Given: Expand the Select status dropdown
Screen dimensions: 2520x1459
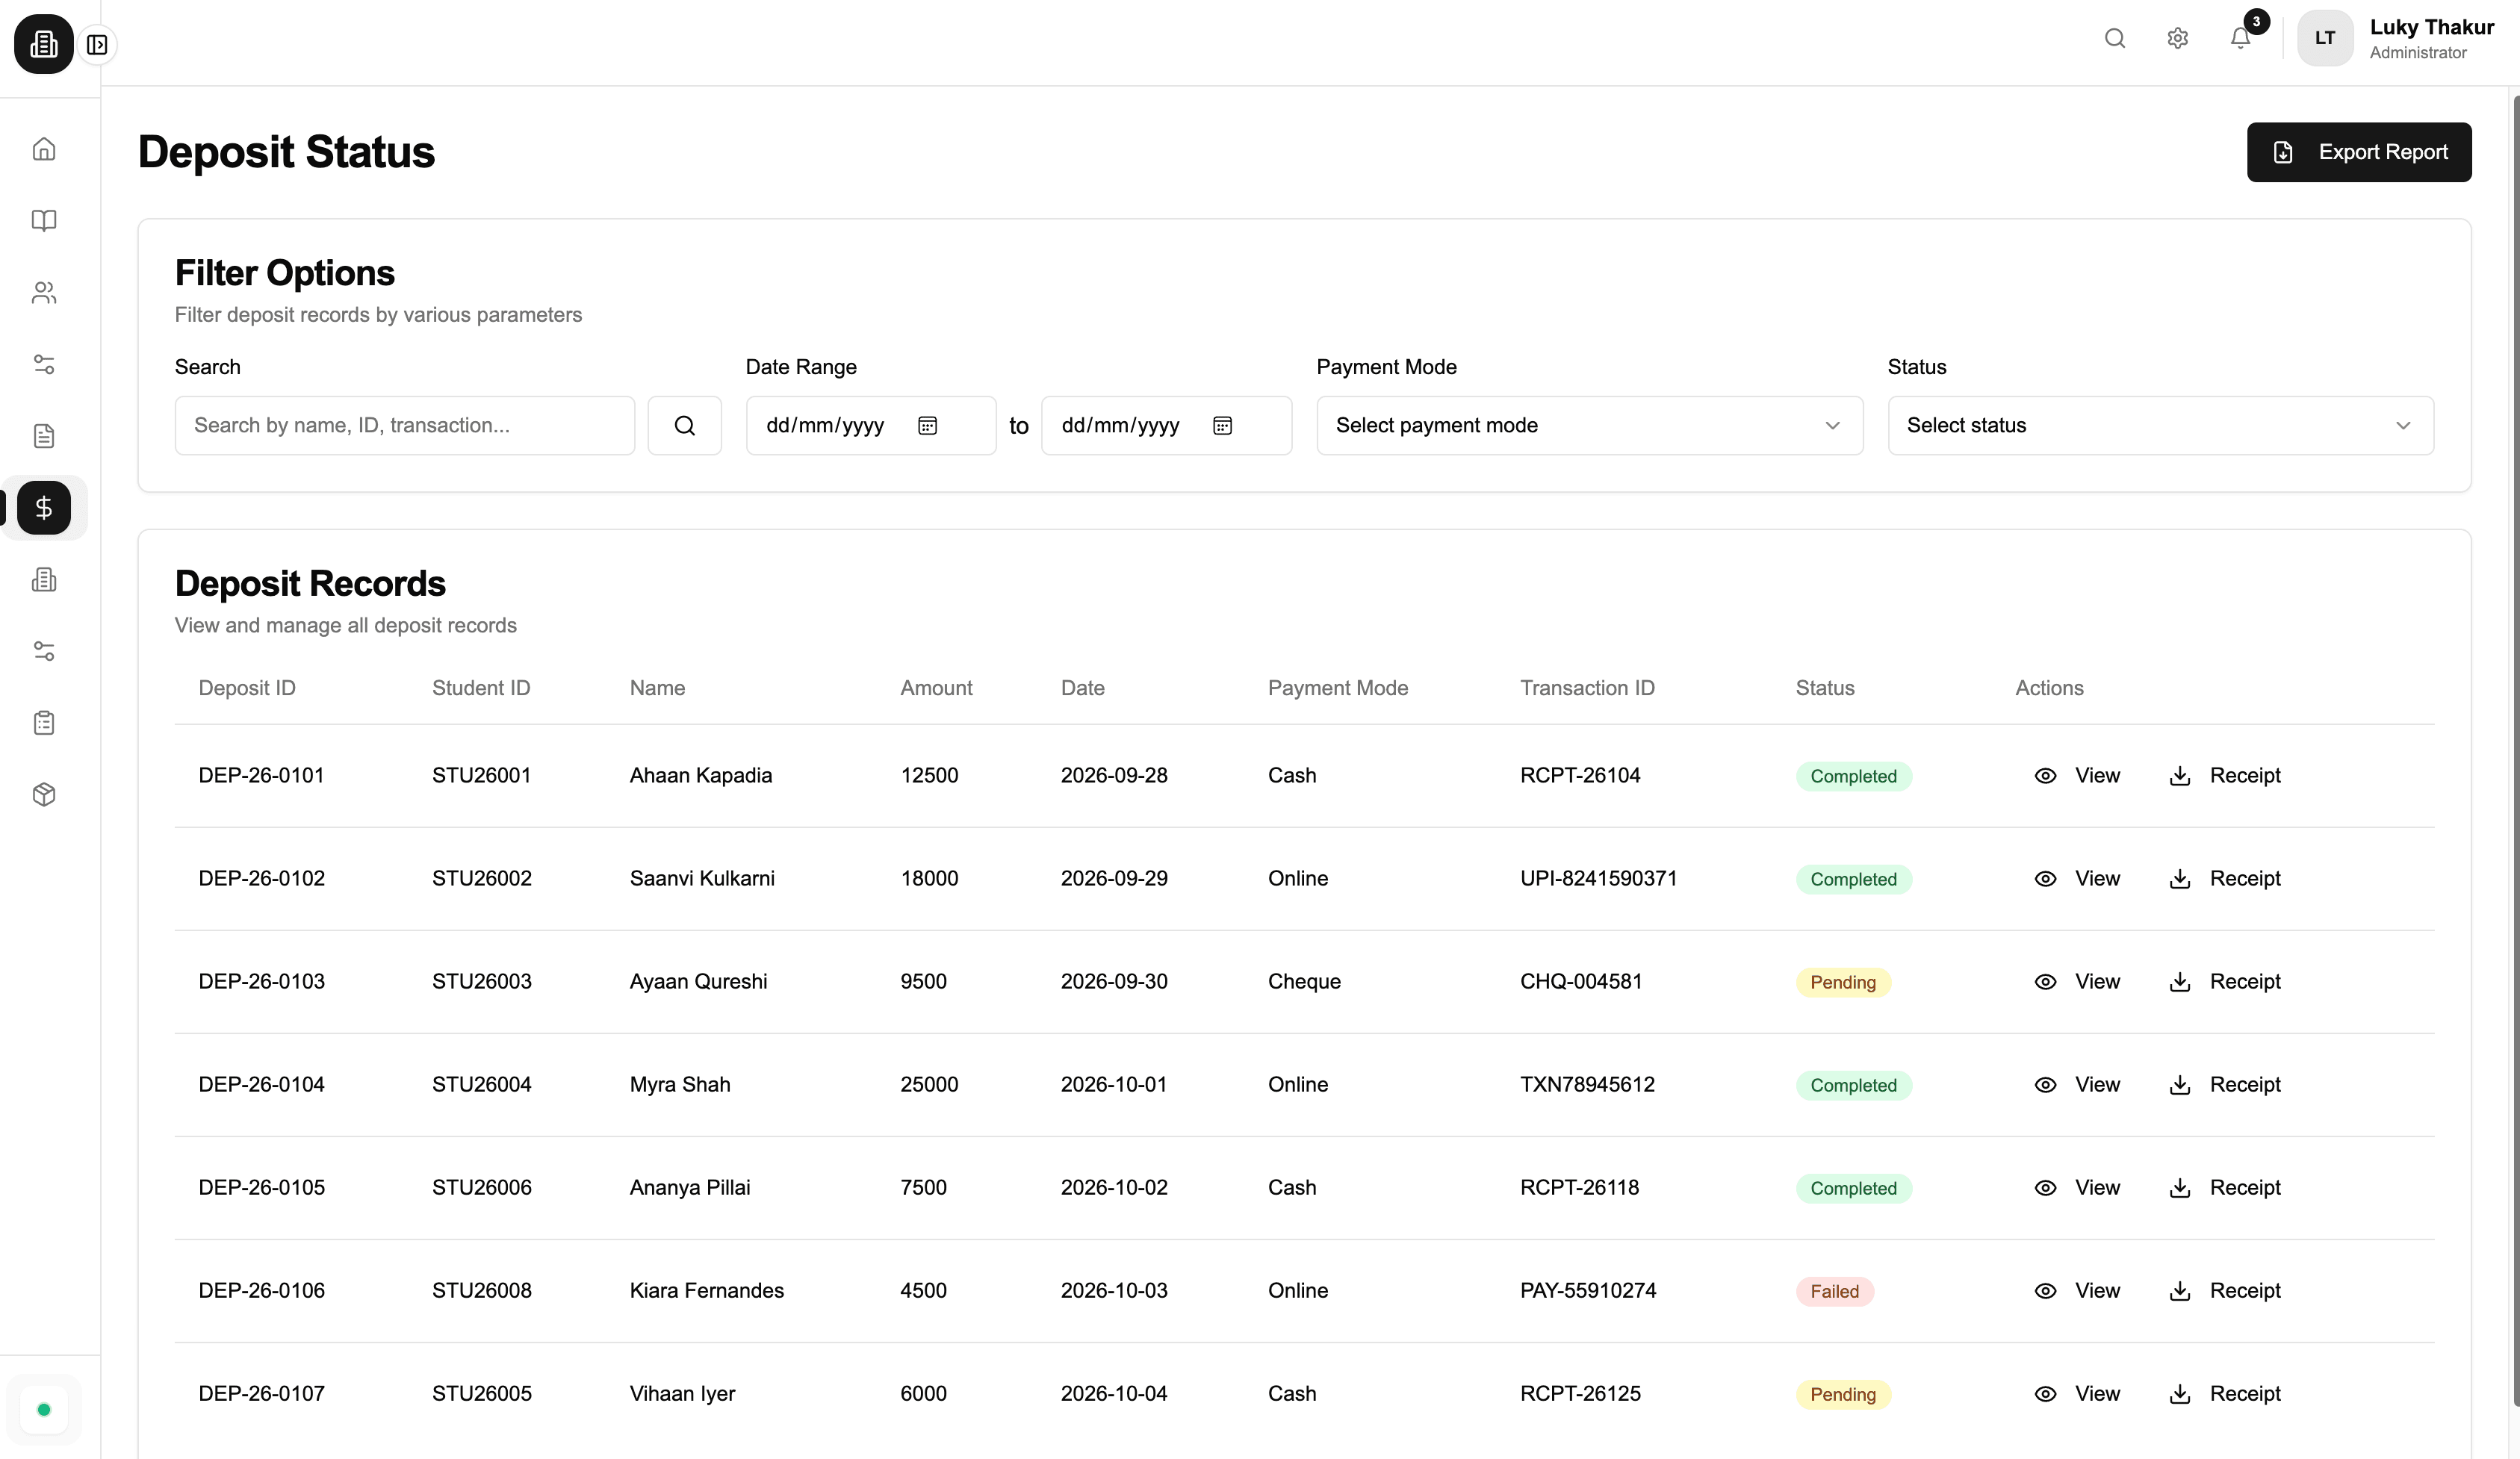Looking at the screenshot, I should [x=2161, y=426].
